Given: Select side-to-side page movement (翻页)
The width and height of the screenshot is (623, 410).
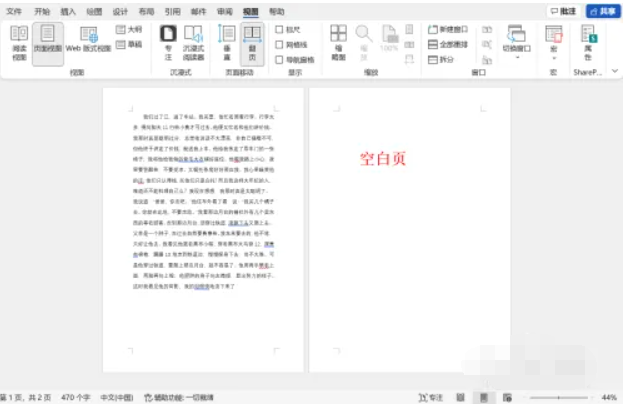Looking at the screenshot, I should [252, 44].
